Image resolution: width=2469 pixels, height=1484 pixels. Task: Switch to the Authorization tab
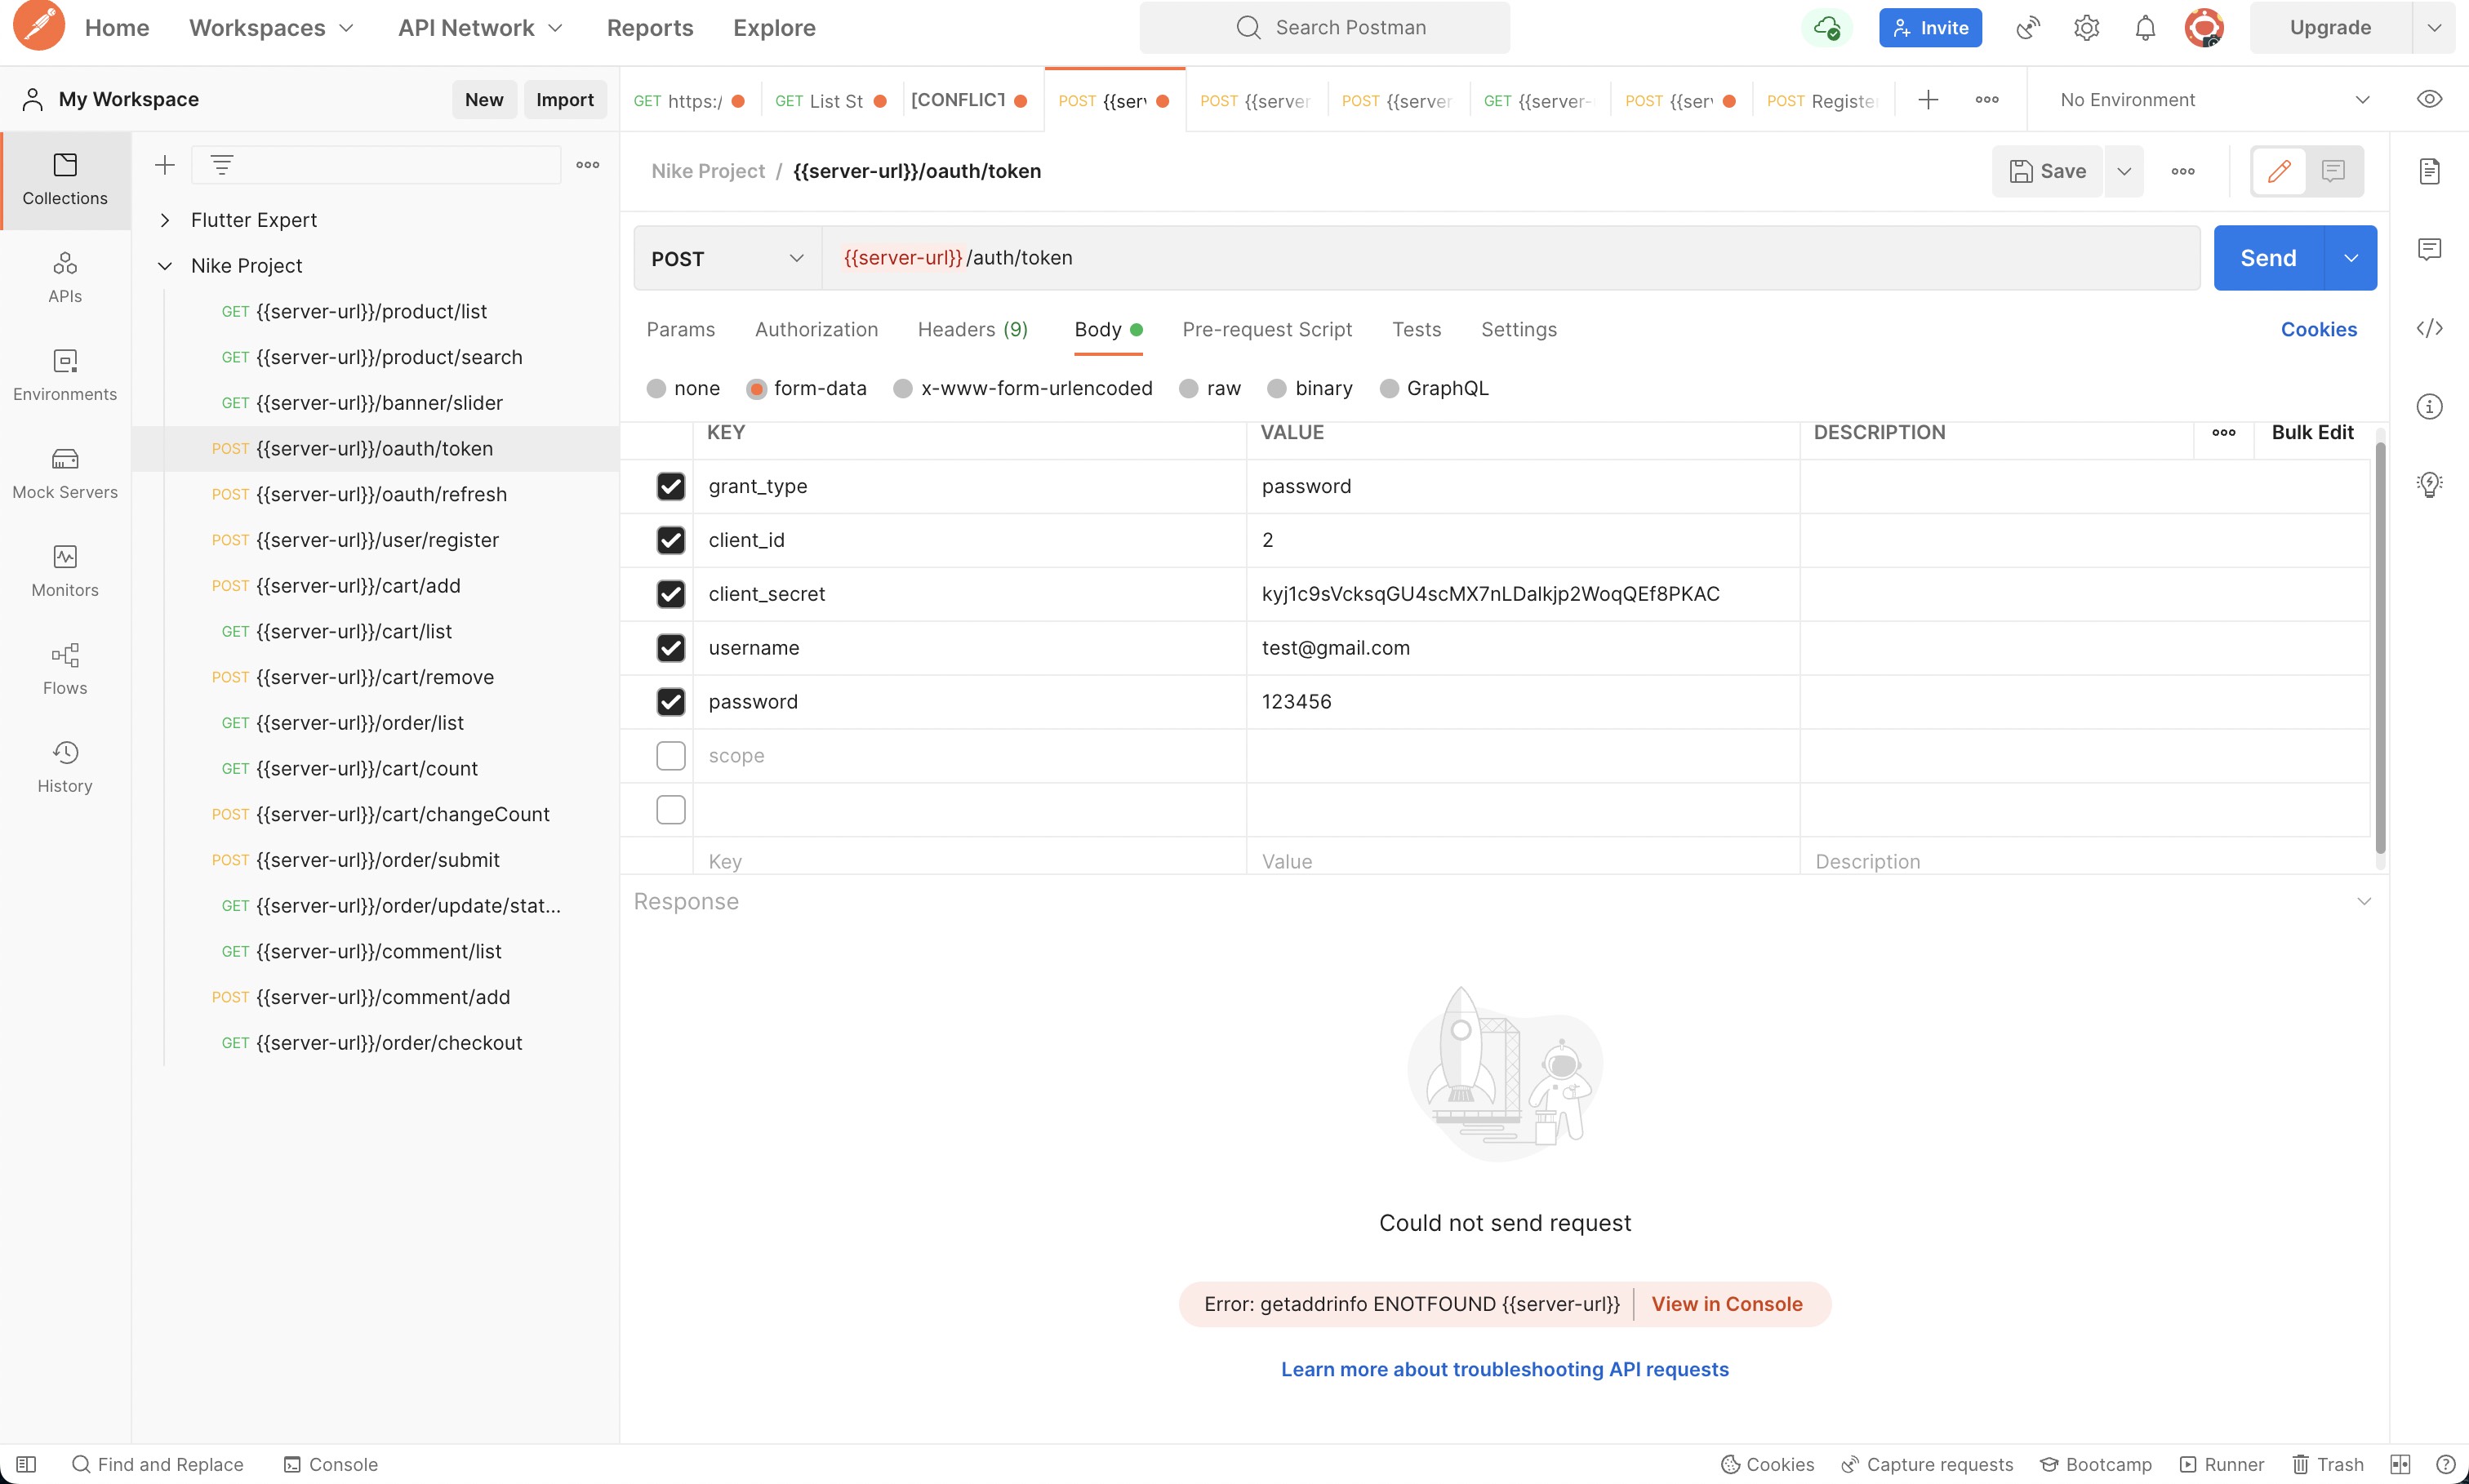point(816,330)
